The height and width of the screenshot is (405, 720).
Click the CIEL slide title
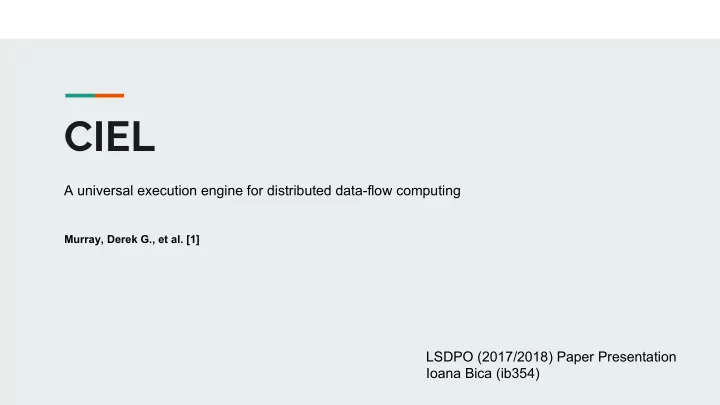tap(110, 136)
